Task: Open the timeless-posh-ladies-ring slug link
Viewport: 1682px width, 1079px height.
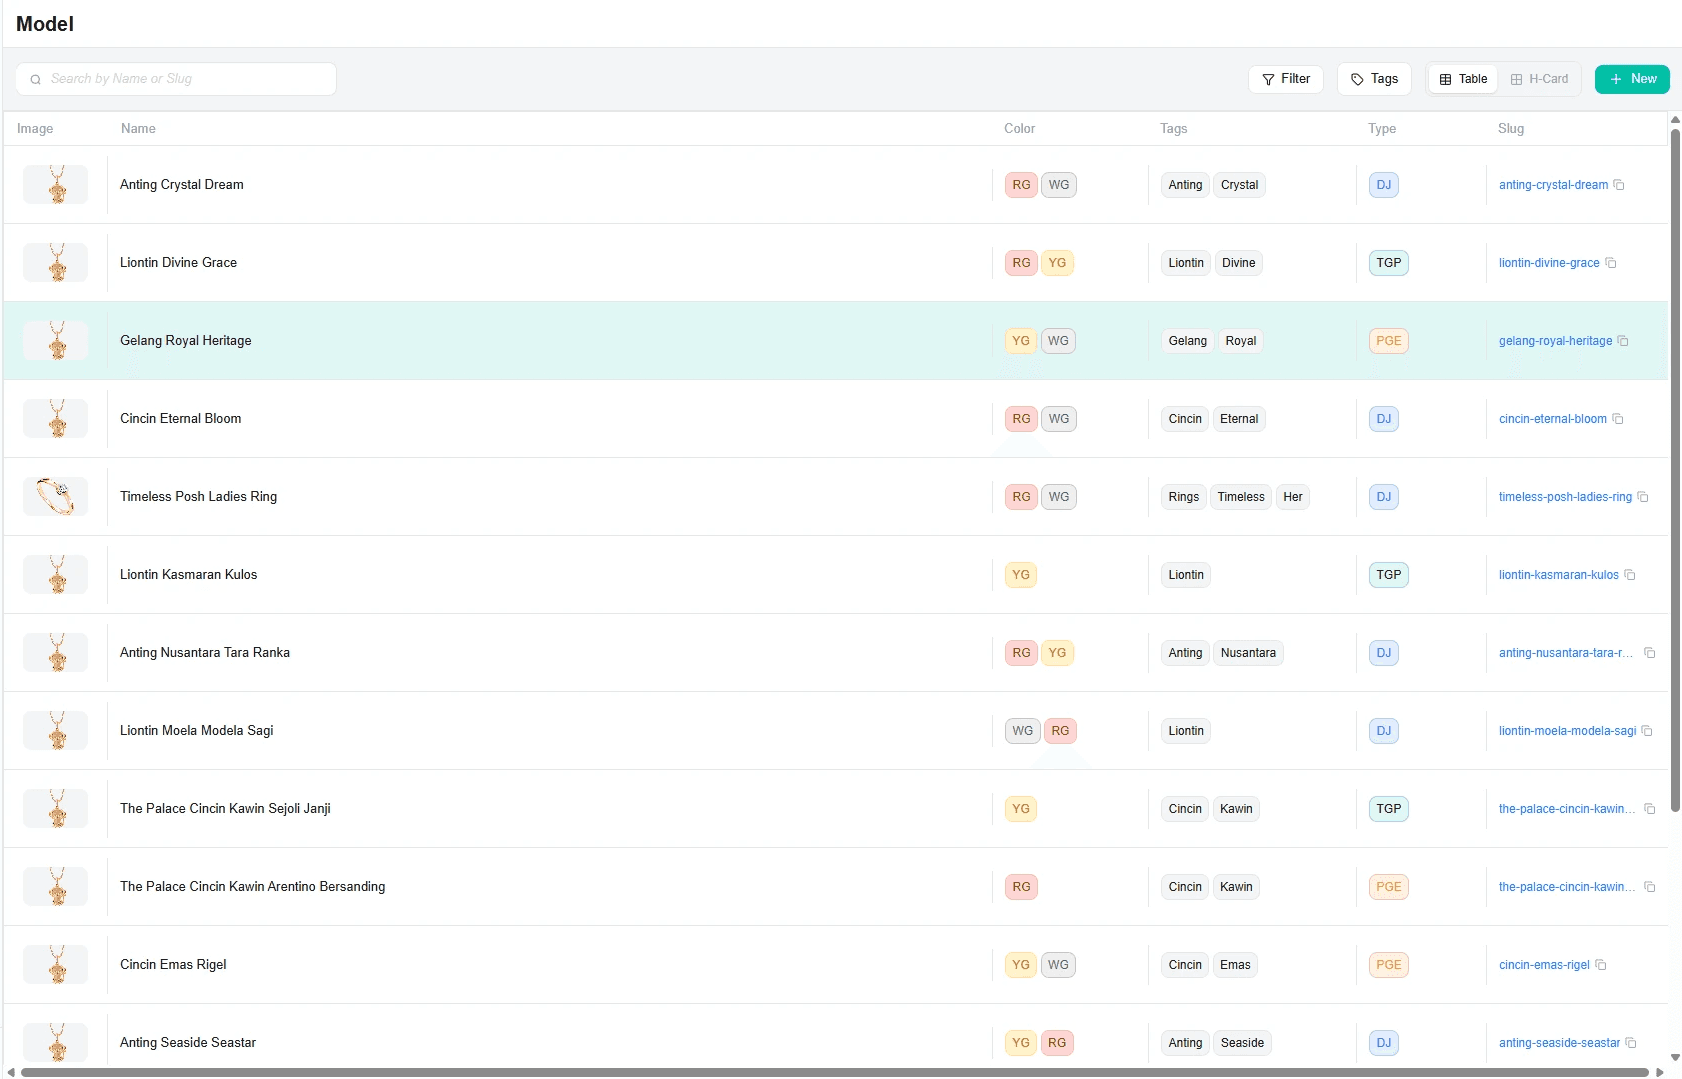Action: [x=1565, y=496]
